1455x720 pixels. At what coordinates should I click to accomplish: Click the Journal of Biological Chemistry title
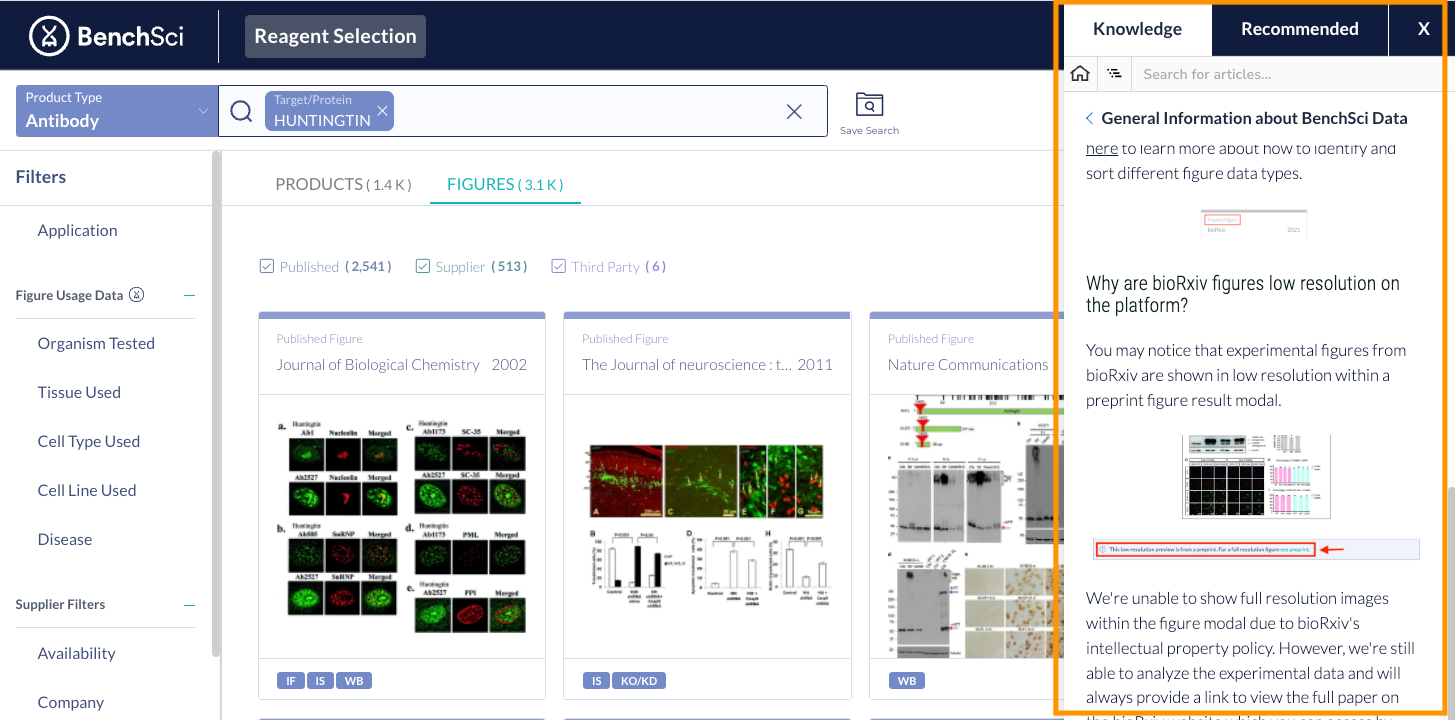378,365
